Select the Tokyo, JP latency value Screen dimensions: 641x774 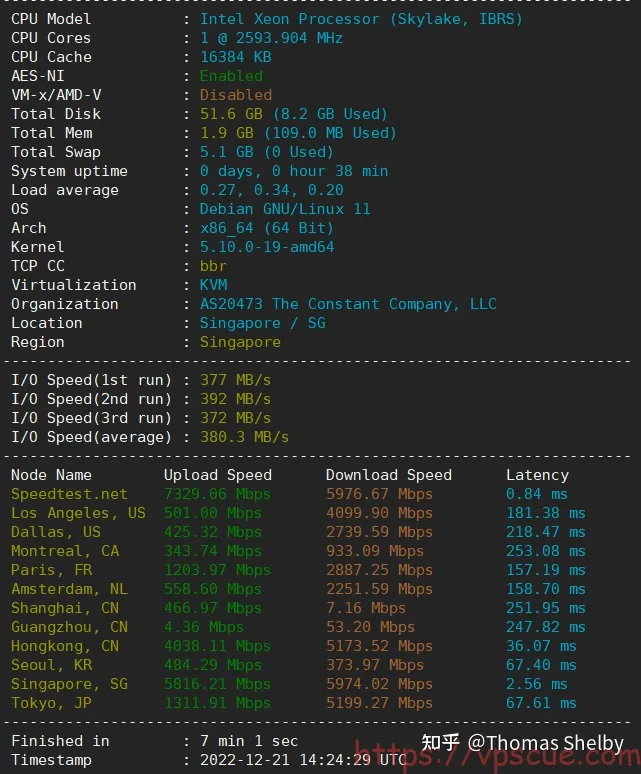click(x=541, y=703)
